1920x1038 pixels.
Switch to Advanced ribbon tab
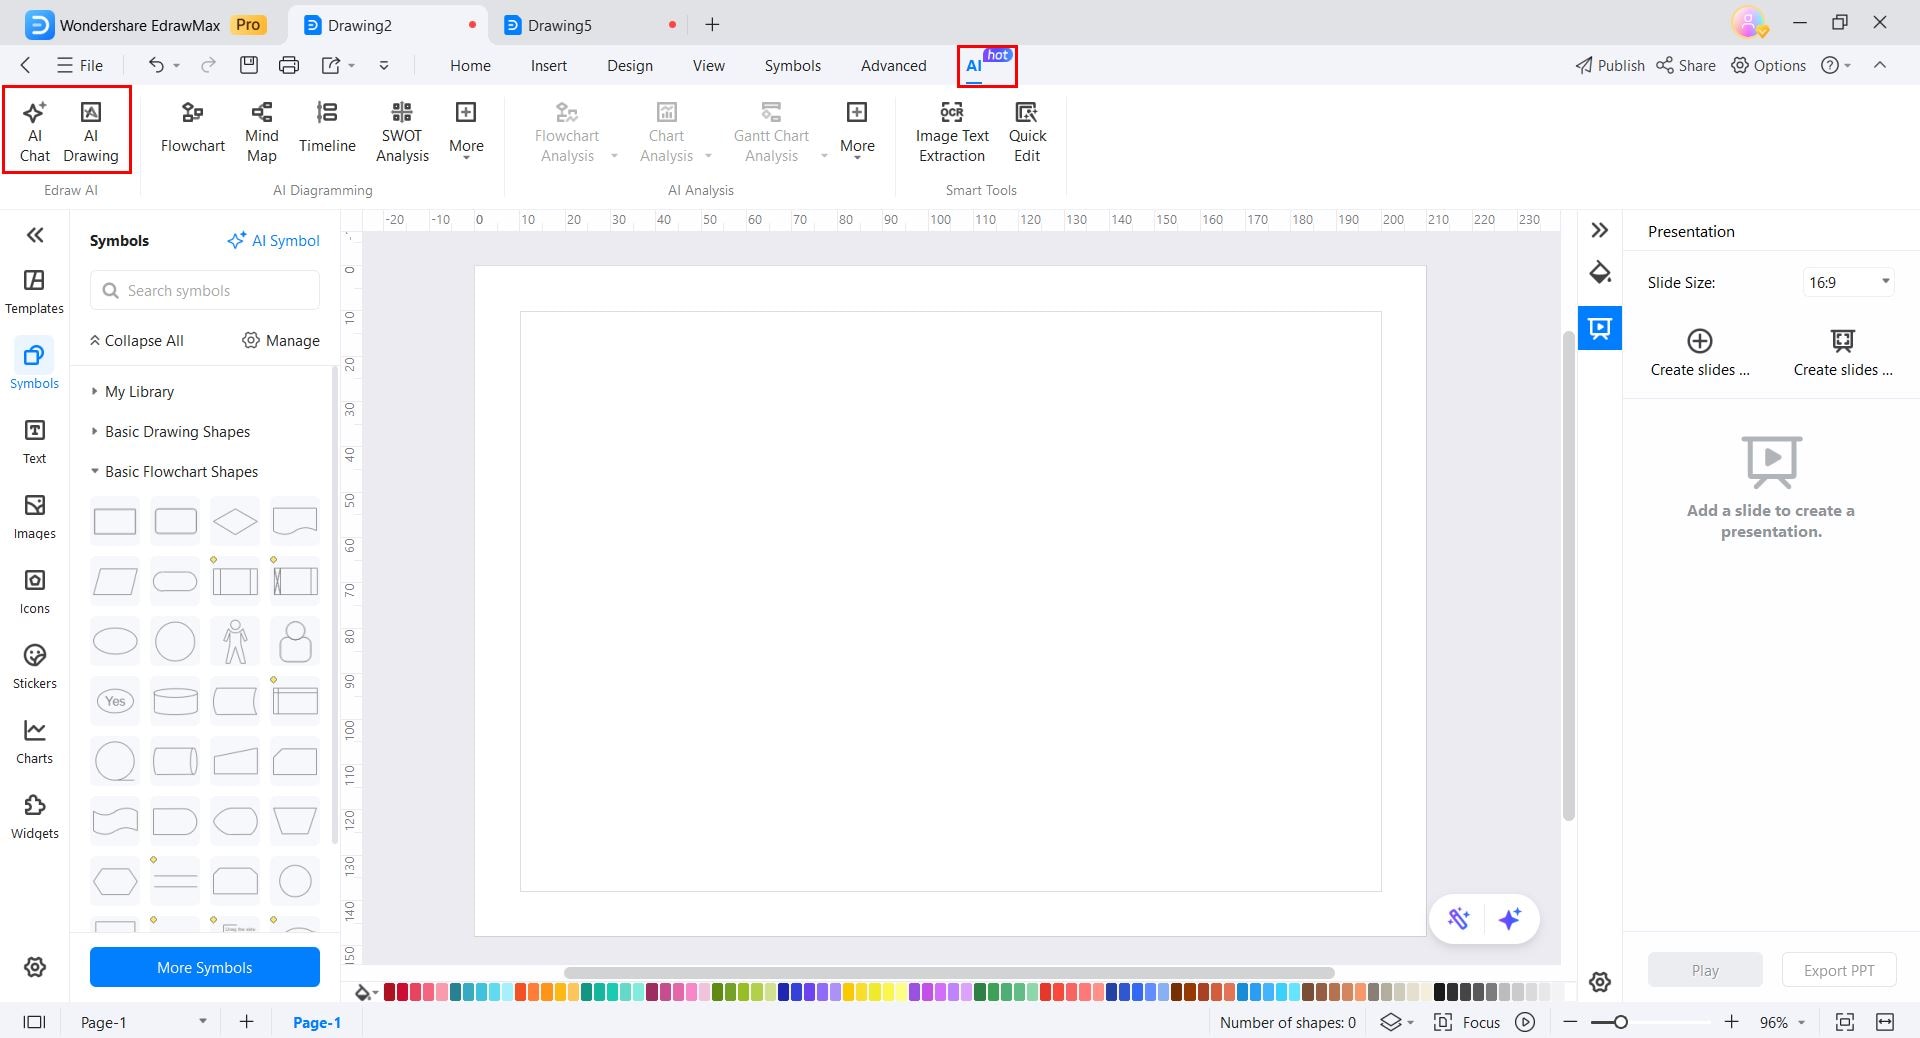click(893, 65)
